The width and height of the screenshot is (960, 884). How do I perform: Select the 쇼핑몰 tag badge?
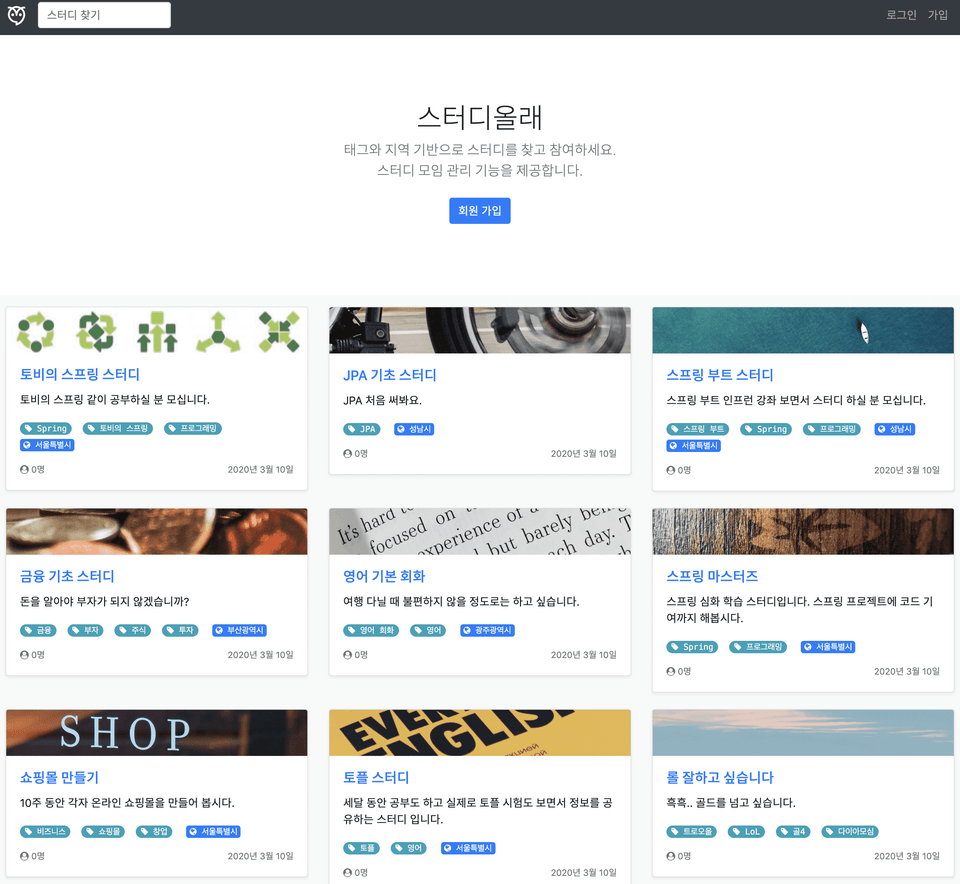pyautogui.click(x=103, y=831)
